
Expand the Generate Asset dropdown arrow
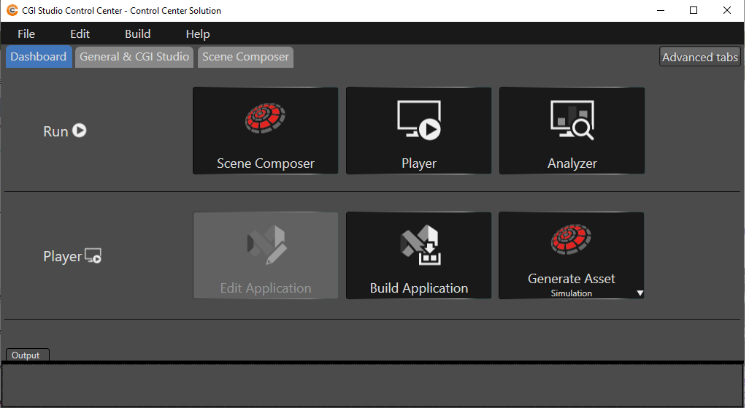coord(640,293)
